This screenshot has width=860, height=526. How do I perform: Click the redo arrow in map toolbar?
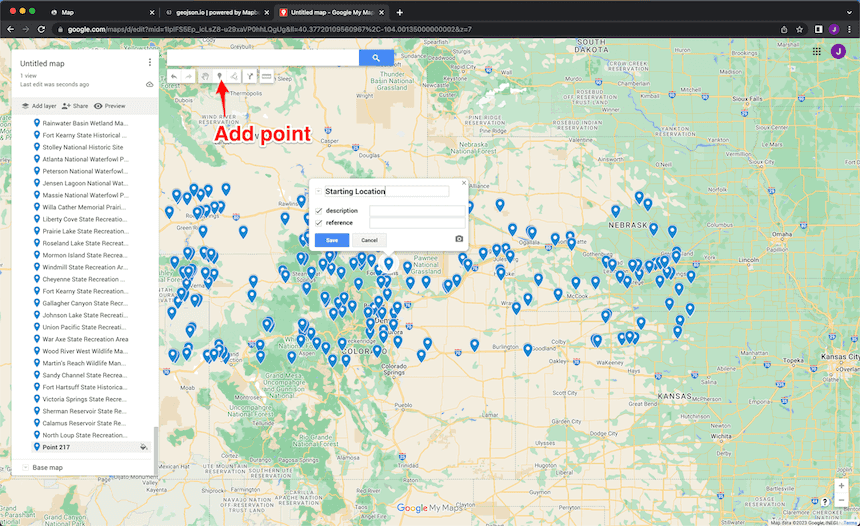point(189,77)
